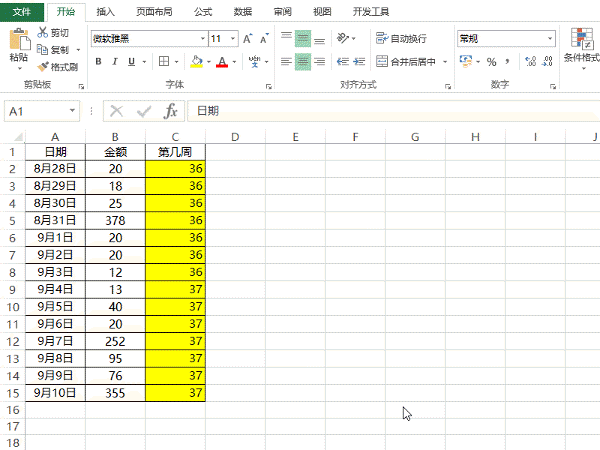The height and width of the screenshot is (450, 600).
Task: Apply percent style format
Action: (x=491, y=62)
